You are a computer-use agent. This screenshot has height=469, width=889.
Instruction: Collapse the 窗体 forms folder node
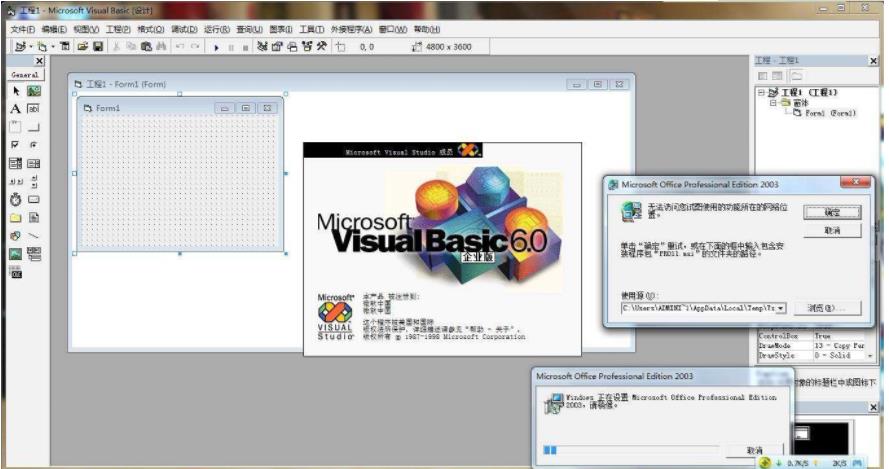(772, 102)
